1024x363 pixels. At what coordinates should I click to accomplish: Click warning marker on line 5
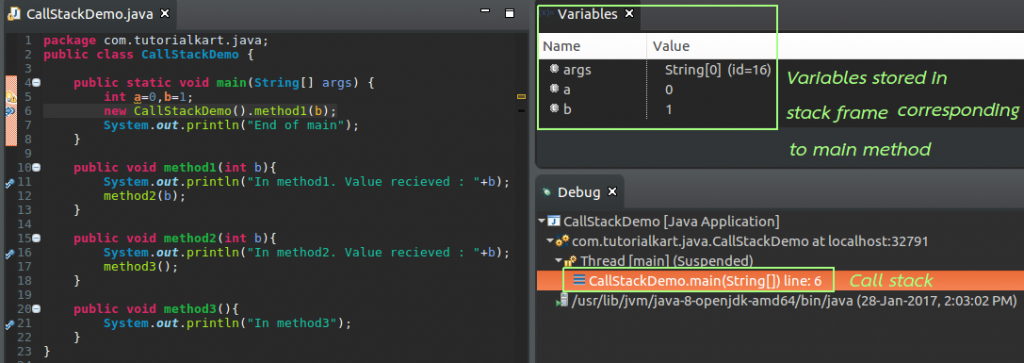10,98
